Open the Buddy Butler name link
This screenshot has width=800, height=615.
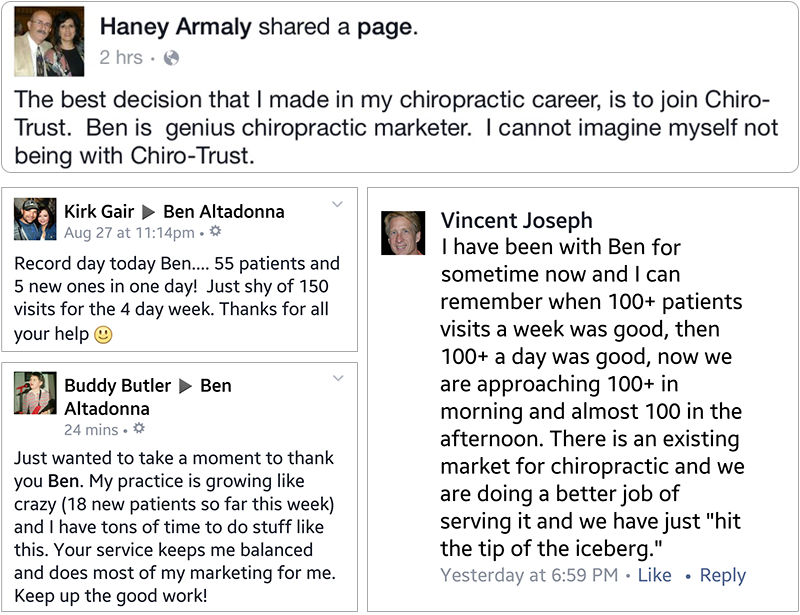click(x=117, y=385)
